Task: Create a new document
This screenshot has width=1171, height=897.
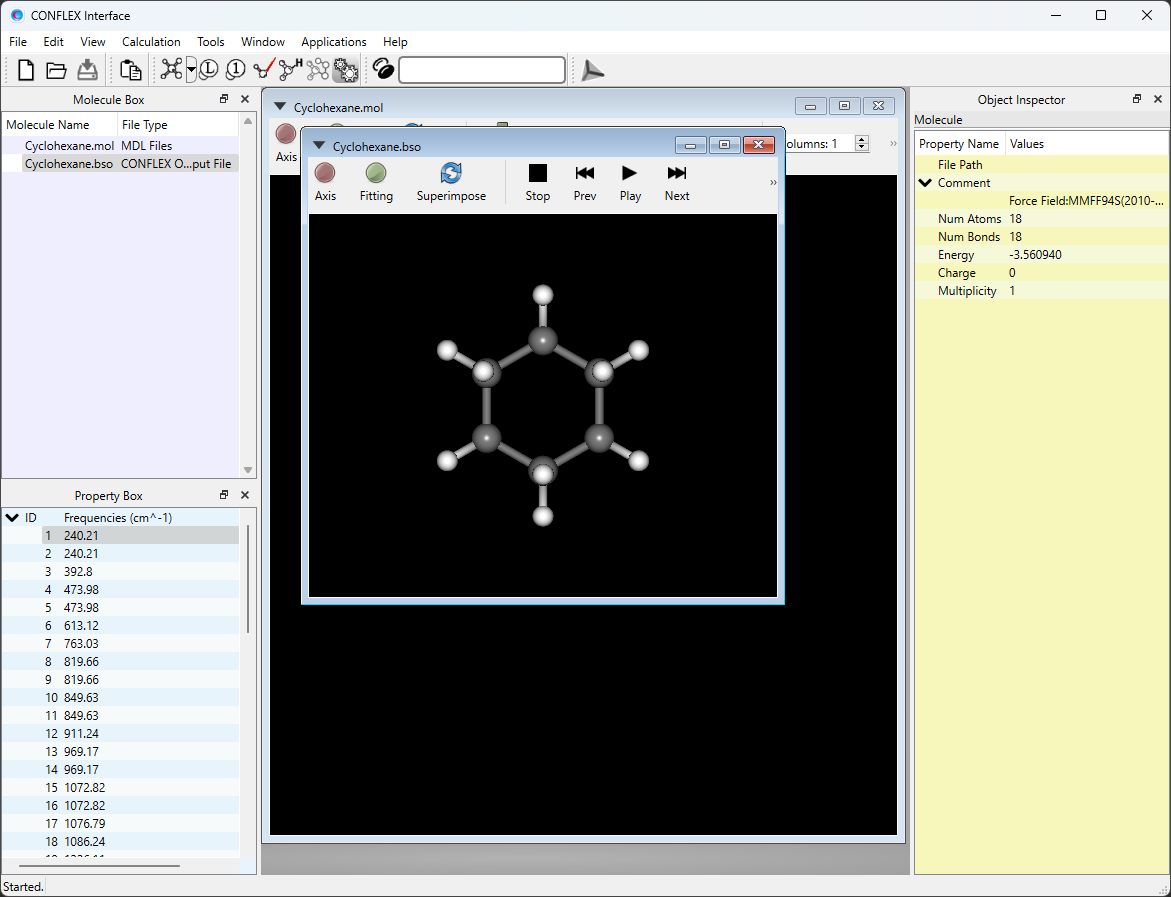Action: coord(24,69)
